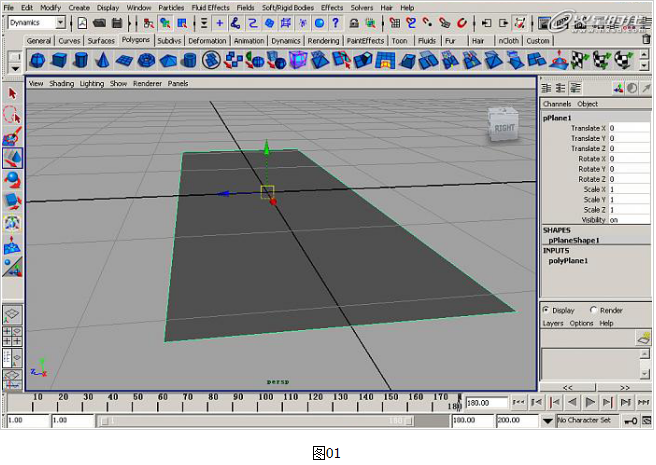Image resolution: width=656 pixels, height=465 pixels.
Task: Create a polygon sphere from shelf
Action: click(x=38, y=60)
